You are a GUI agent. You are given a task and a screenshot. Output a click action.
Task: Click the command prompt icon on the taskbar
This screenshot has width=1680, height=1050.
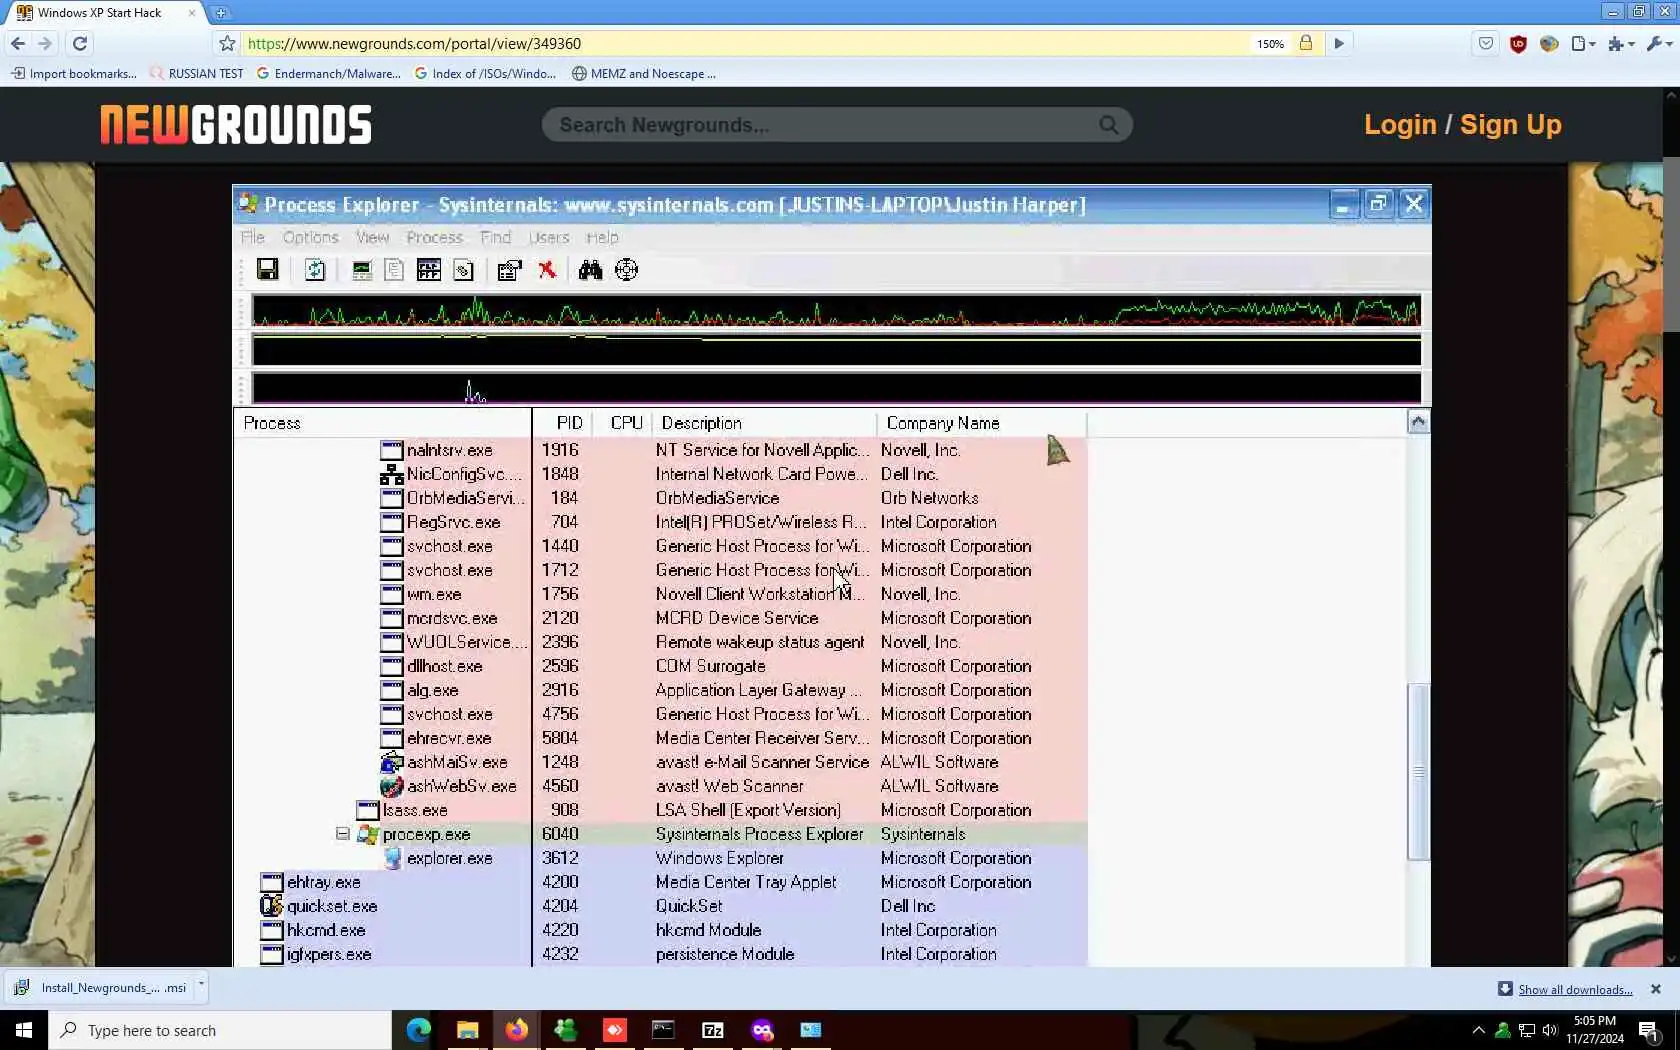(x=663, y=1030)
